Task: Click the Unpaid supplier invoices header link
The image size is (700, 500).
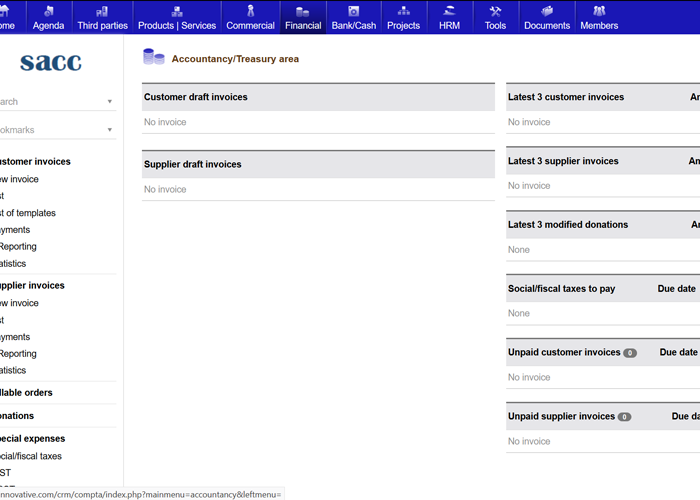Action: [x=561, y=416]
